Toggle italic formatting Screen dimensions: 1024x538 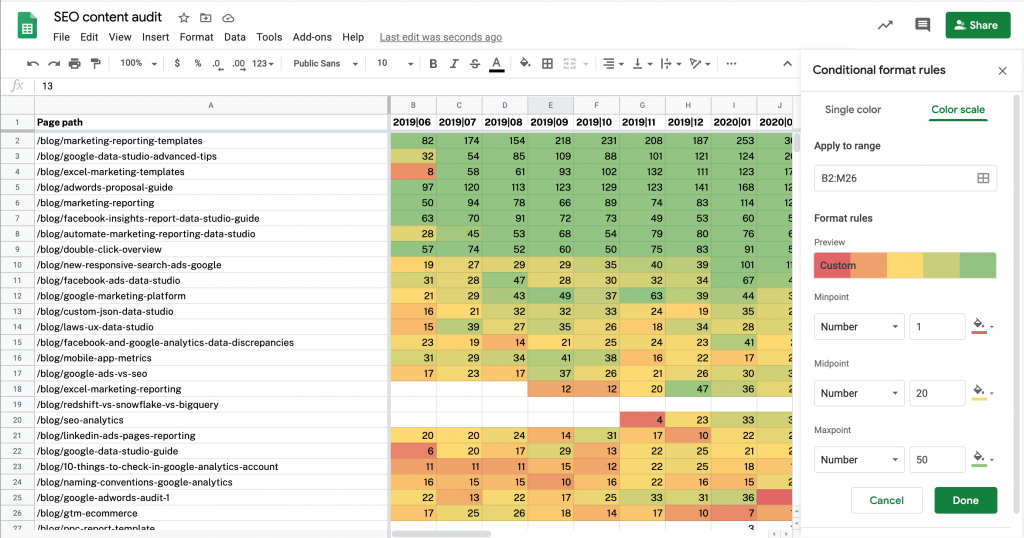[x=454, y=63]
